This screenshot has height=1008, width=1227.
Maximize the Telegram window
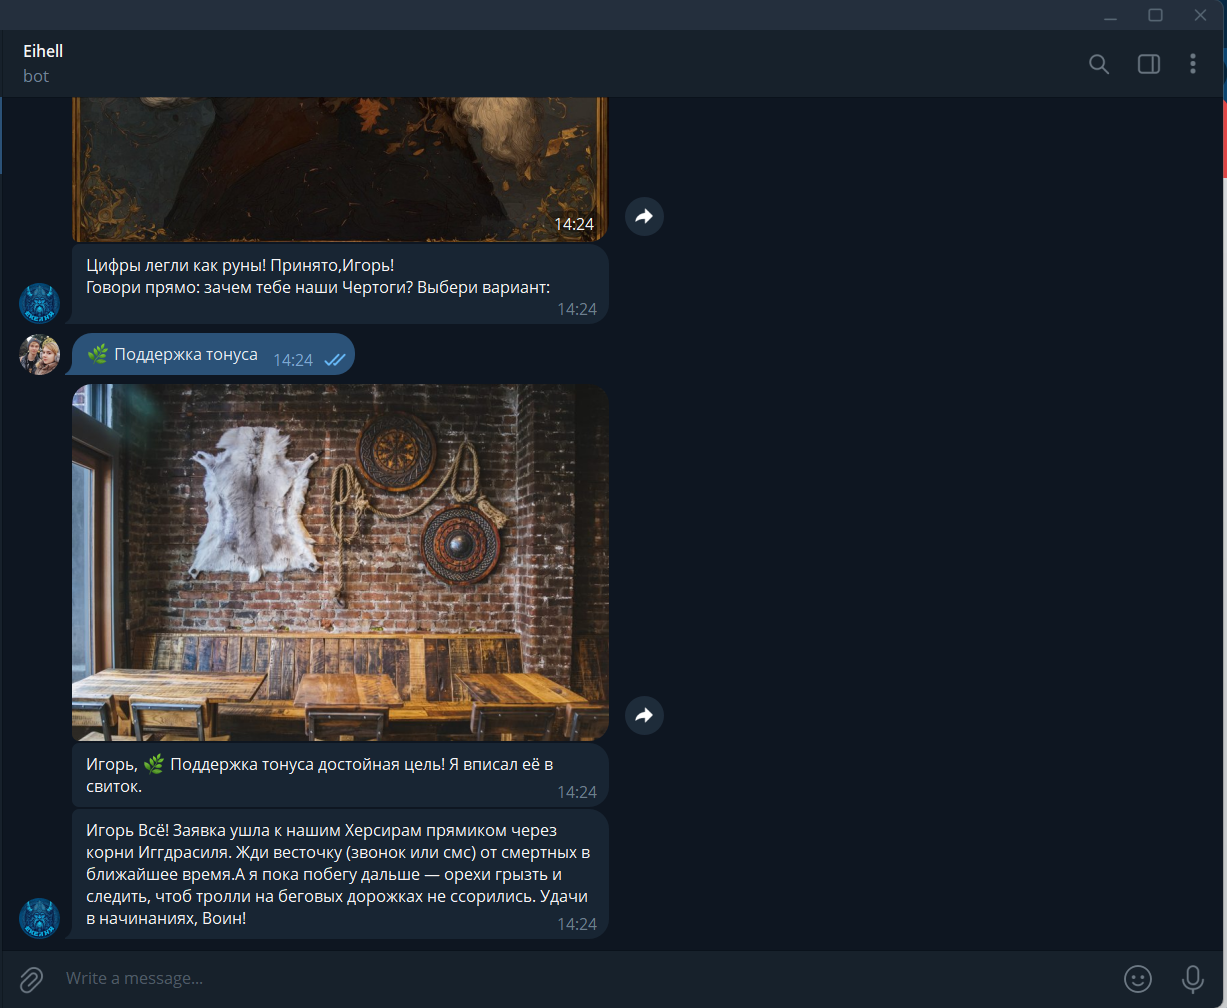click(1155, 15)
